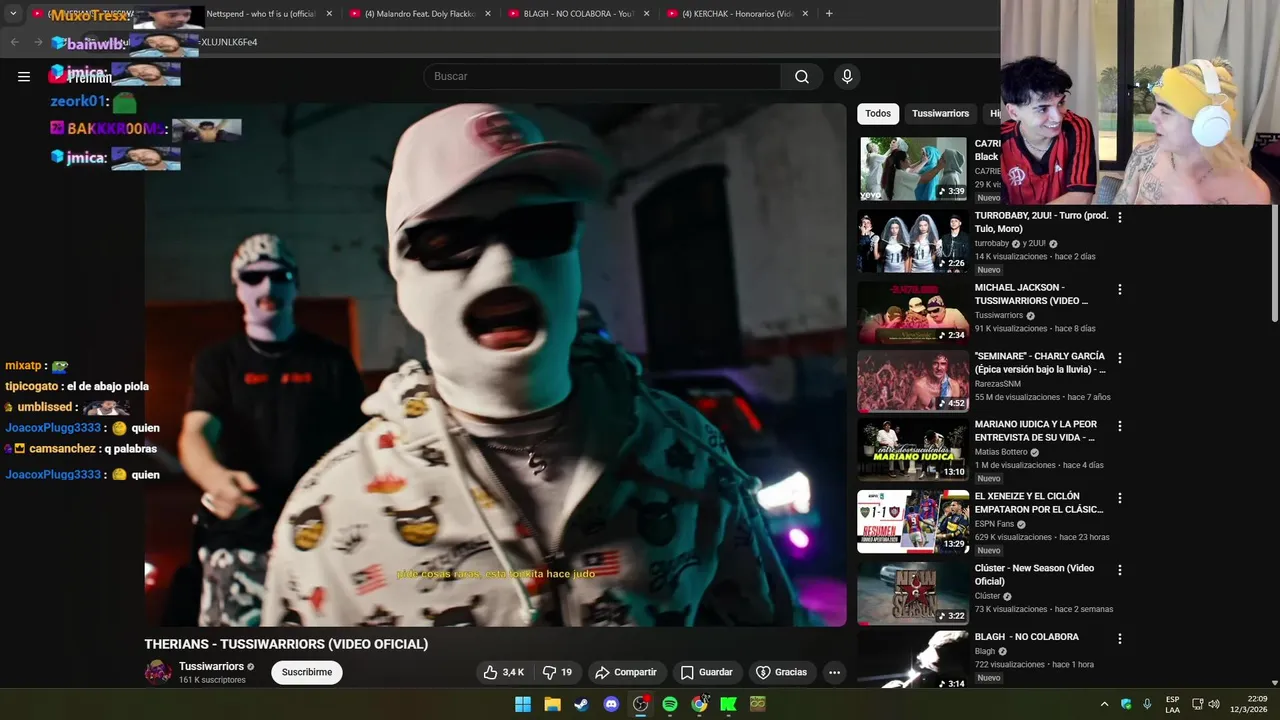This screenshot has width=1280, height=720.
Task: Open Clúster - New Season thumbnail
Action: [913, 594]
